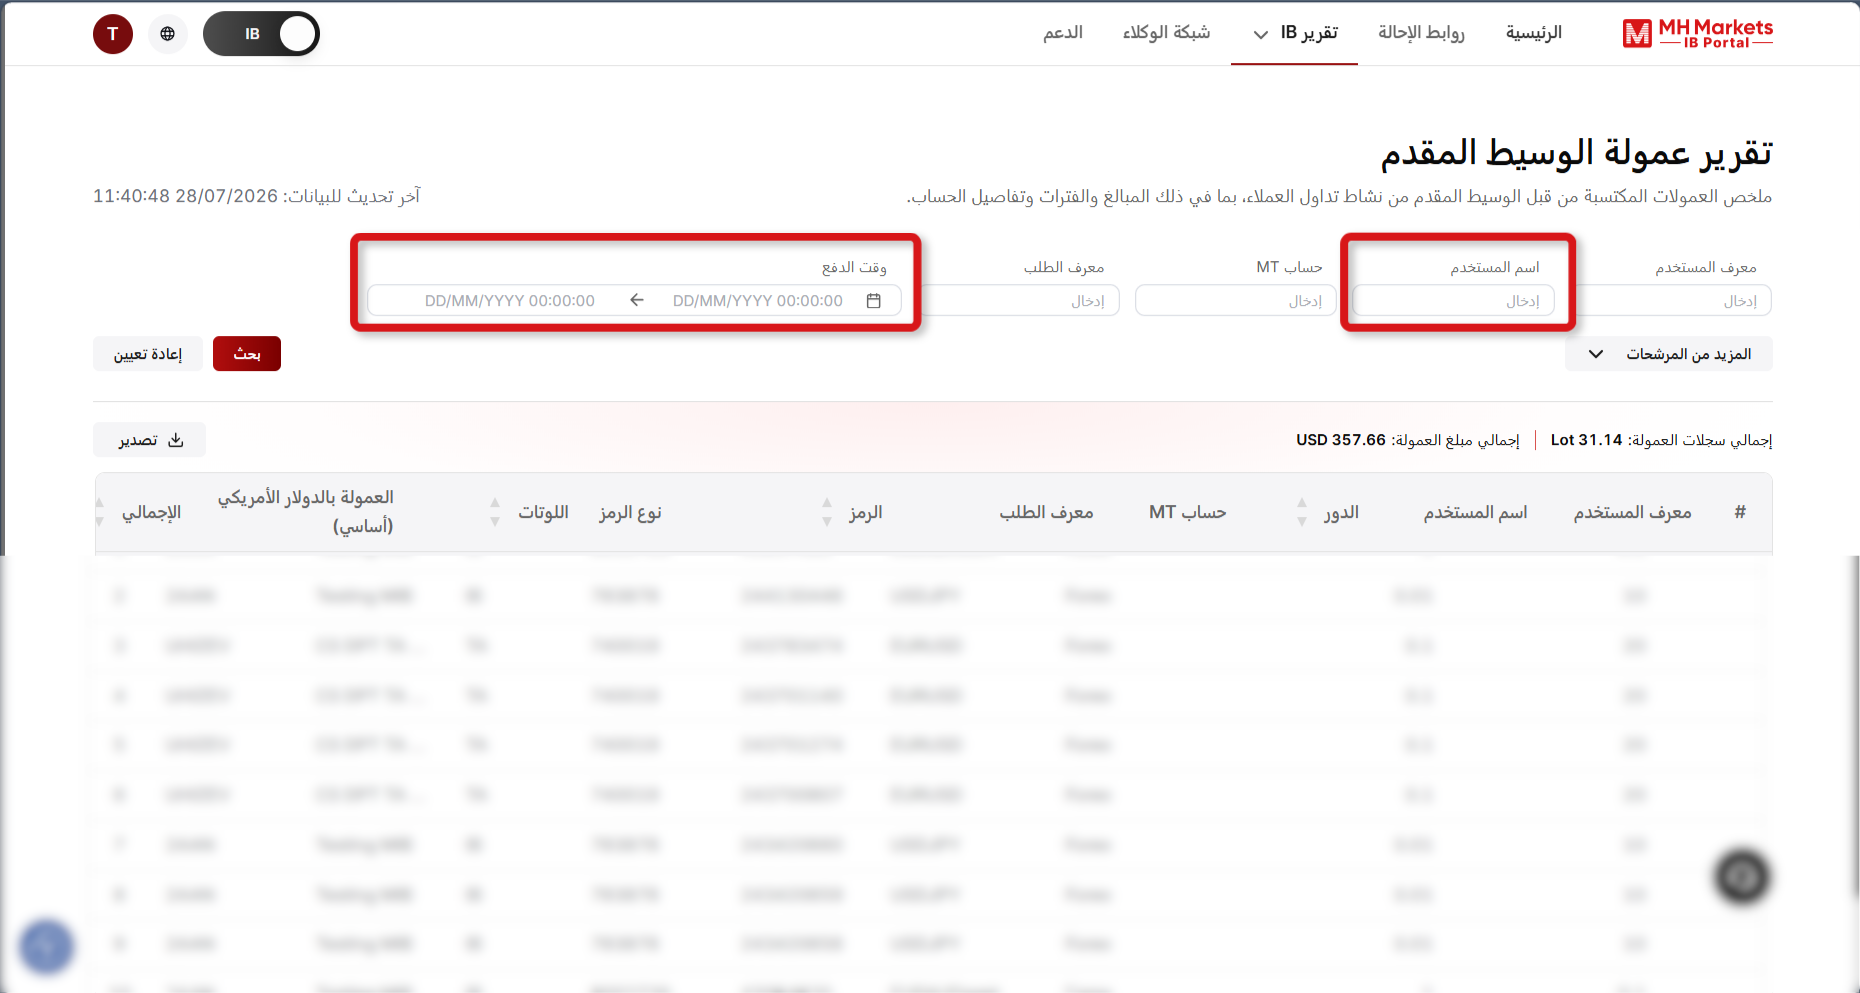Click the حساب MT column header
The height and width of the screenshot is (993, 1860).
tap(1187, 512)
